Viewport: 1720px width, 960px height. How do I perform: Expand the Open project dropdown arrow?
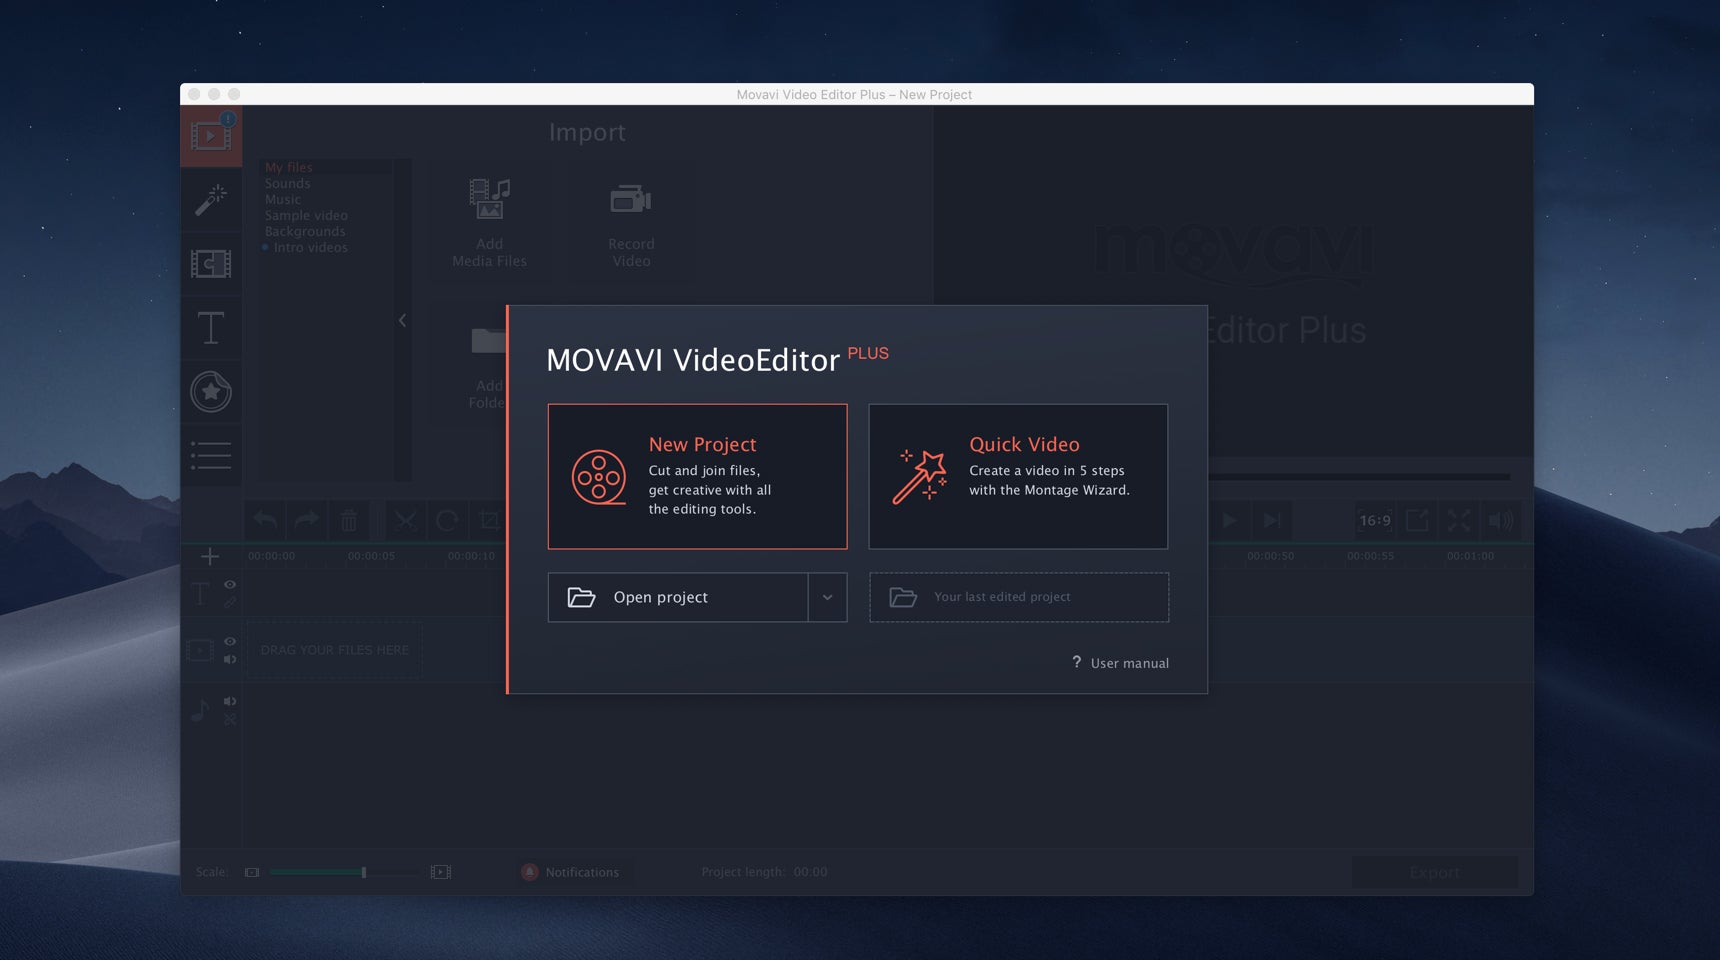point(827,598)
